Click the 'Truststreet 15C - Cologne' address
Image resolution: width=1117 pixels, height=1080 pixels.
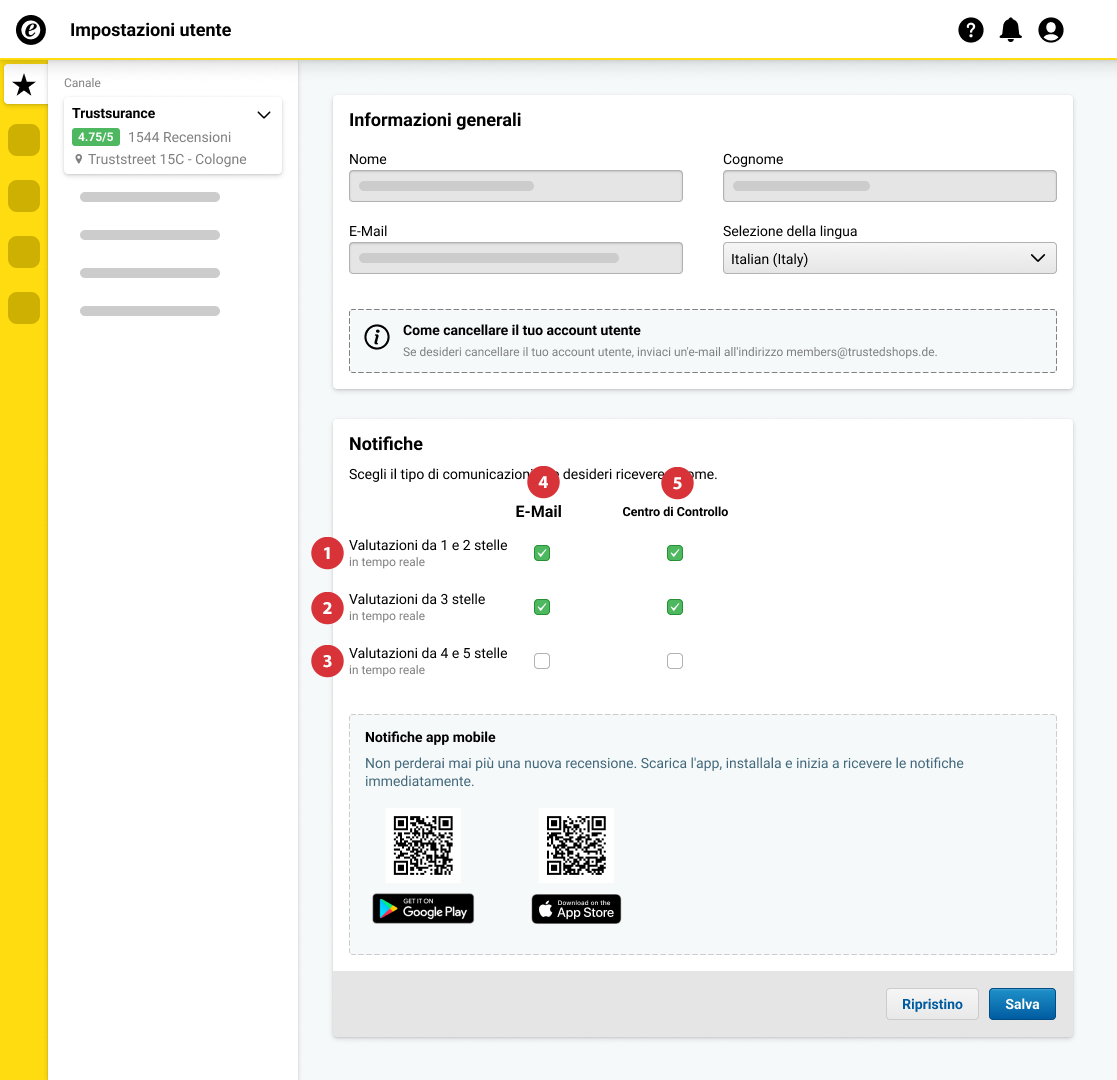167,159
